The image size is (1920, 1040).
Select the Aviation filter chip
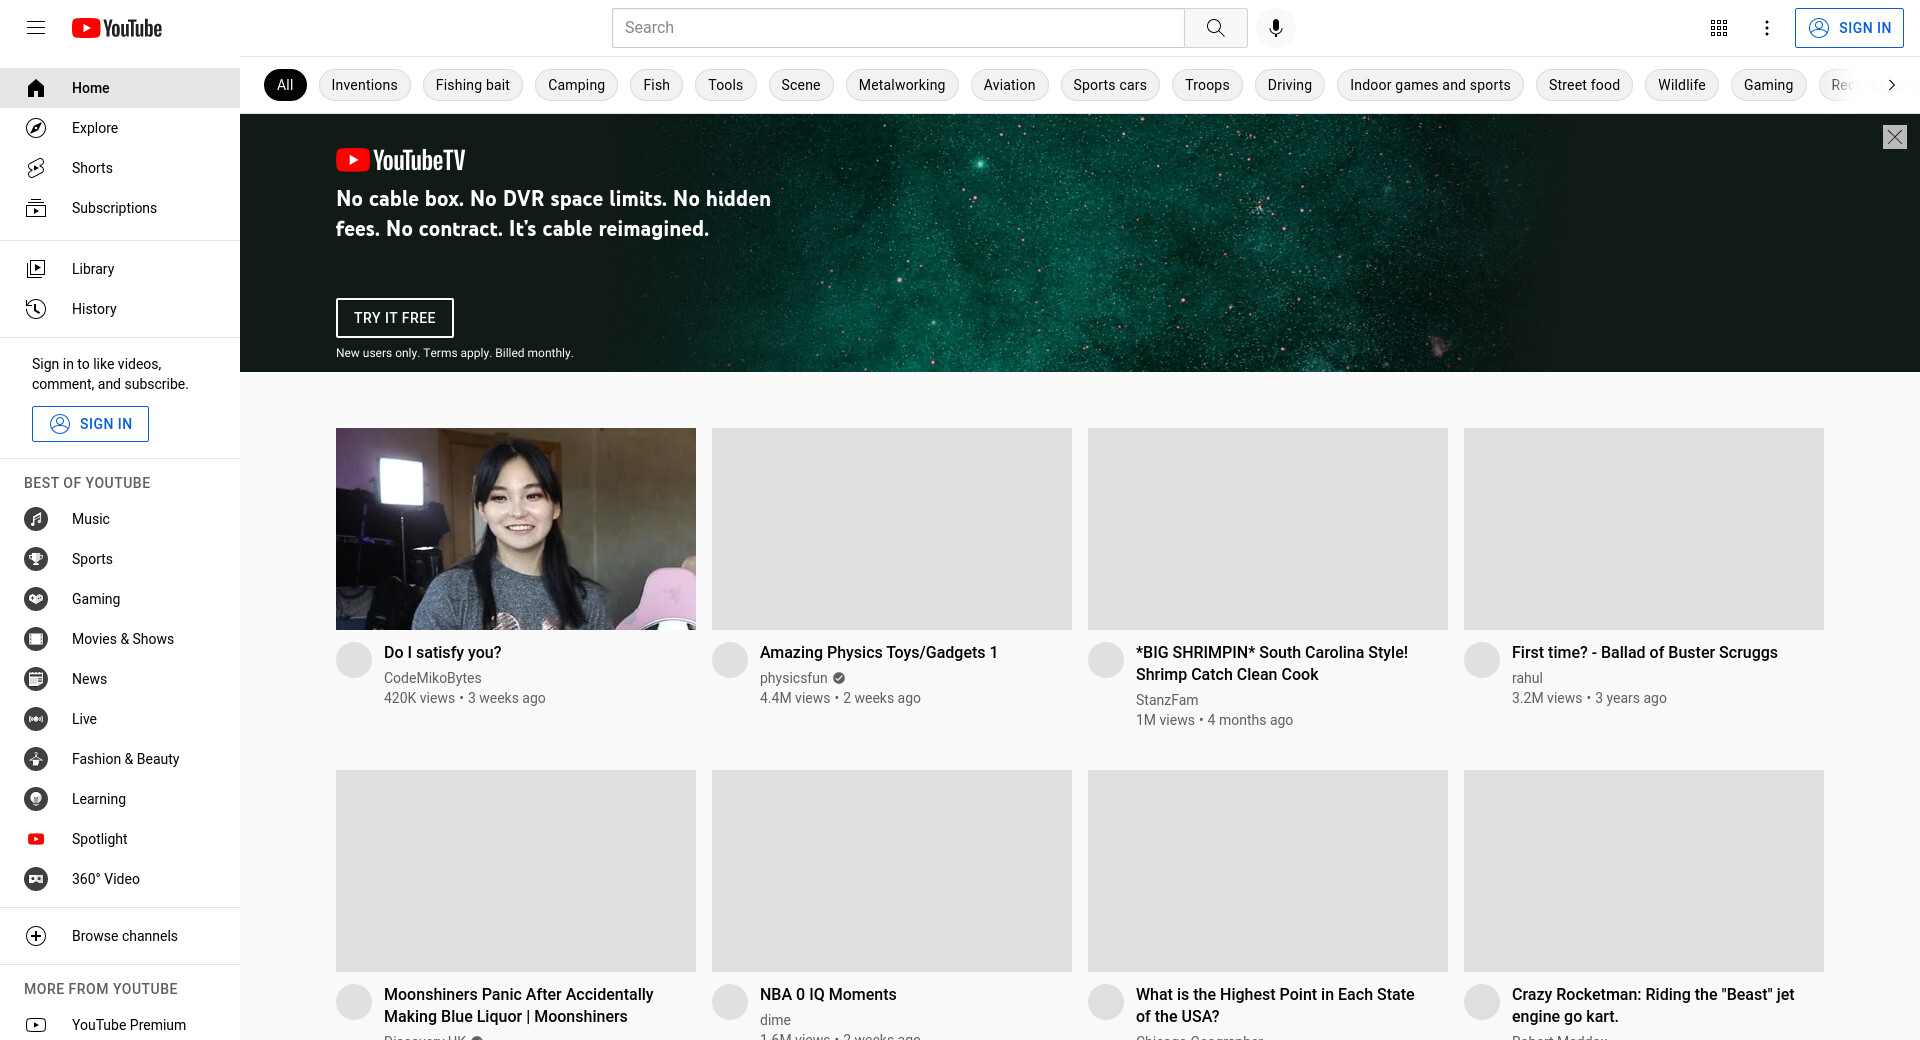(x=1009, y=85)
